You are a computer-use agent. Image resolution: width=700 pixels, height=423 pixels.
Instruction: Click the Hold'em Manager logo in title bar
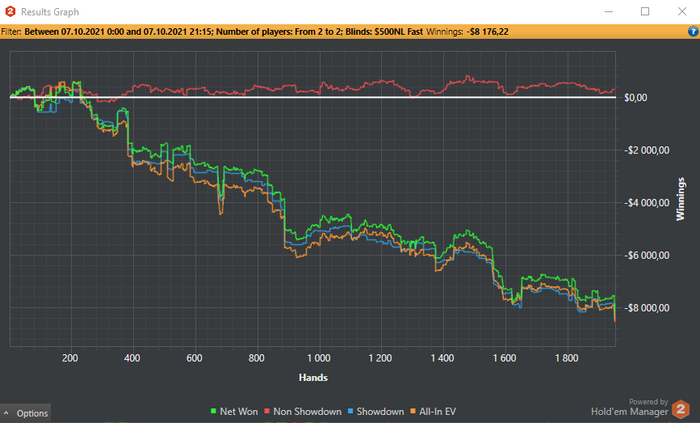(10, 12)
